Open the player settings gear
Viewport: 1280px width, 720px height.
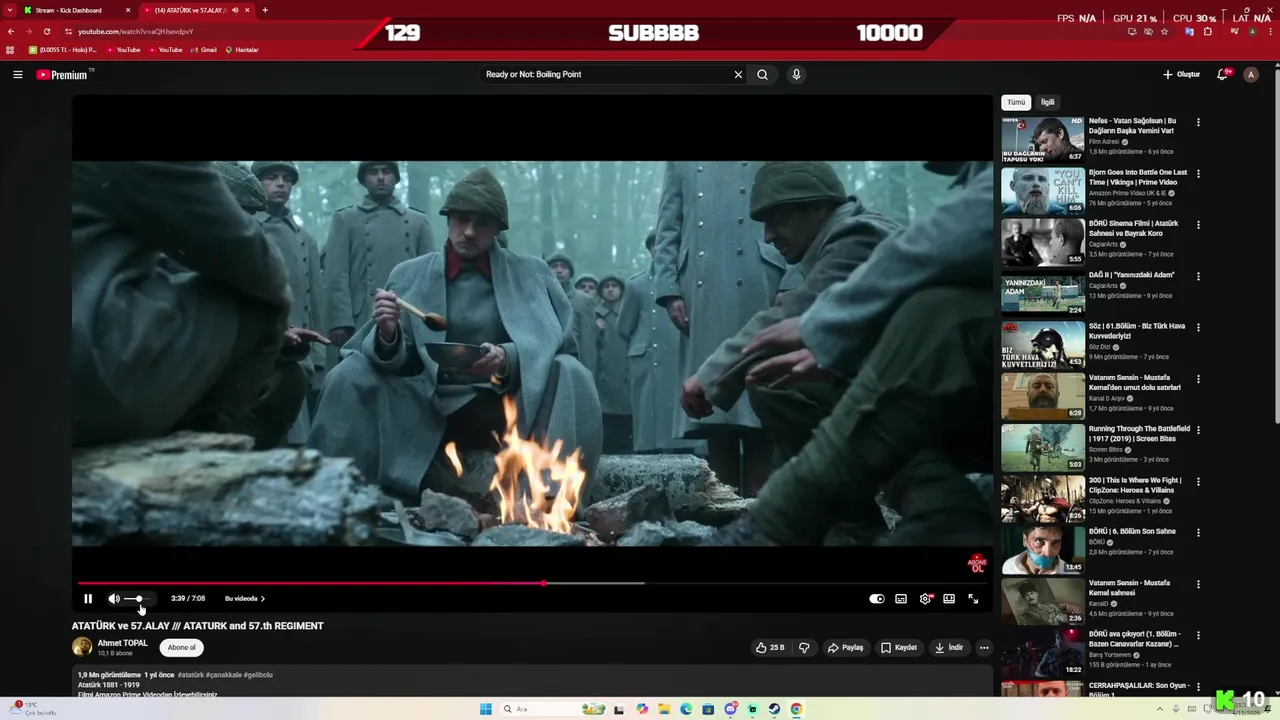pyautogui.click(x=925, y=599)
